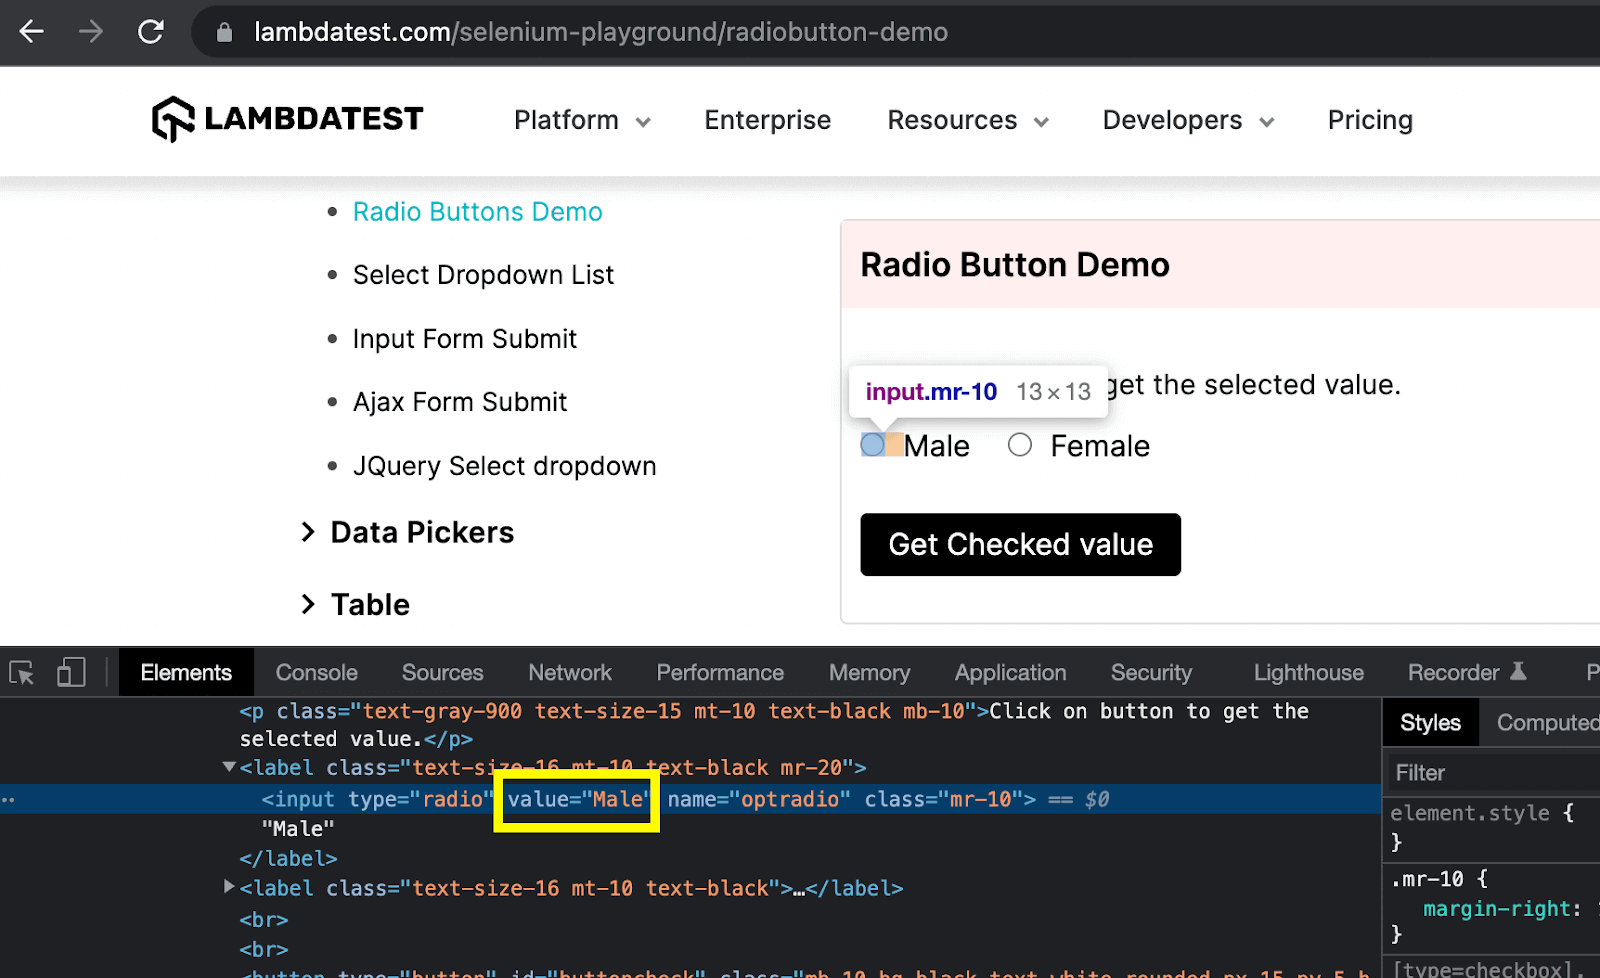Collapse the highlighted label element in Elements panel
This screenshot has height=978, width=1600.
click(229, 767)
